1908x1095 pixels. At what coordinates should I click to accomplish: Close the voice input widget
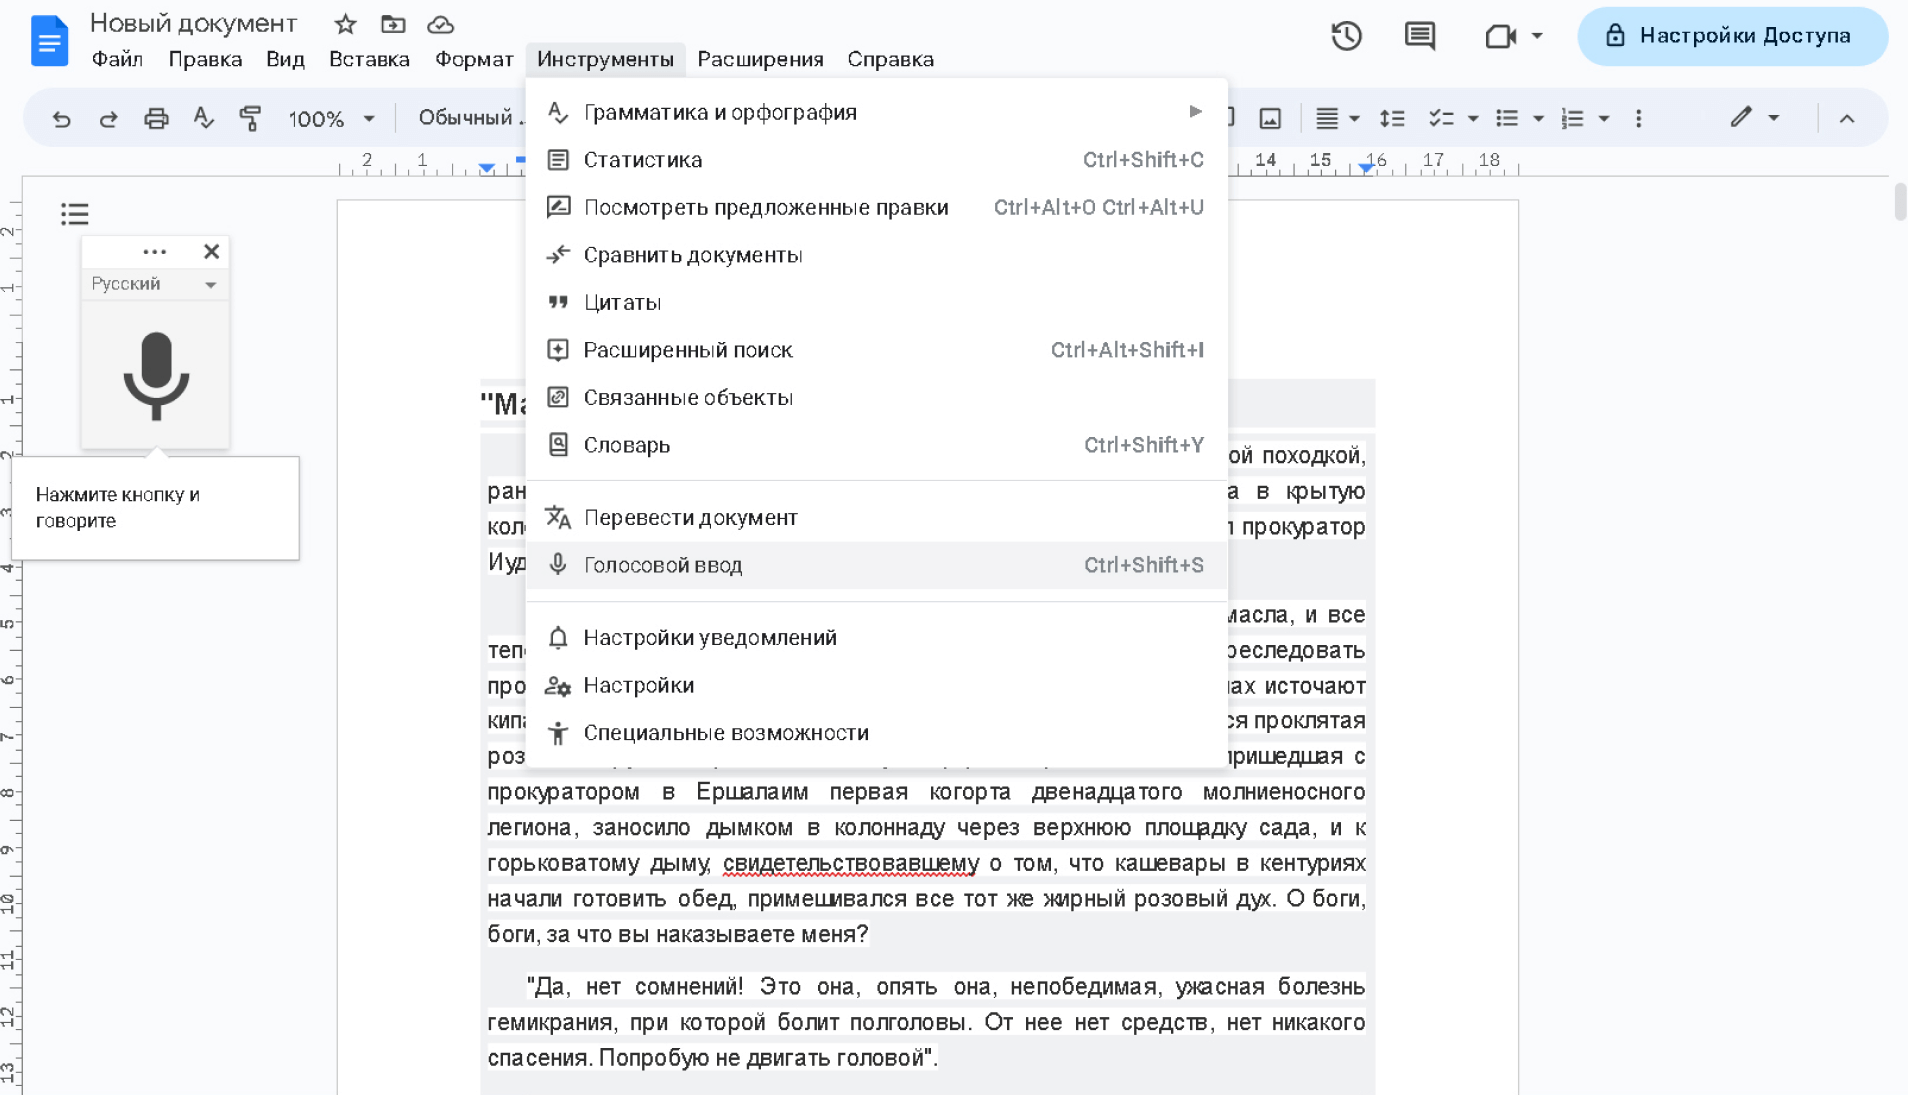tap(211, 251)
